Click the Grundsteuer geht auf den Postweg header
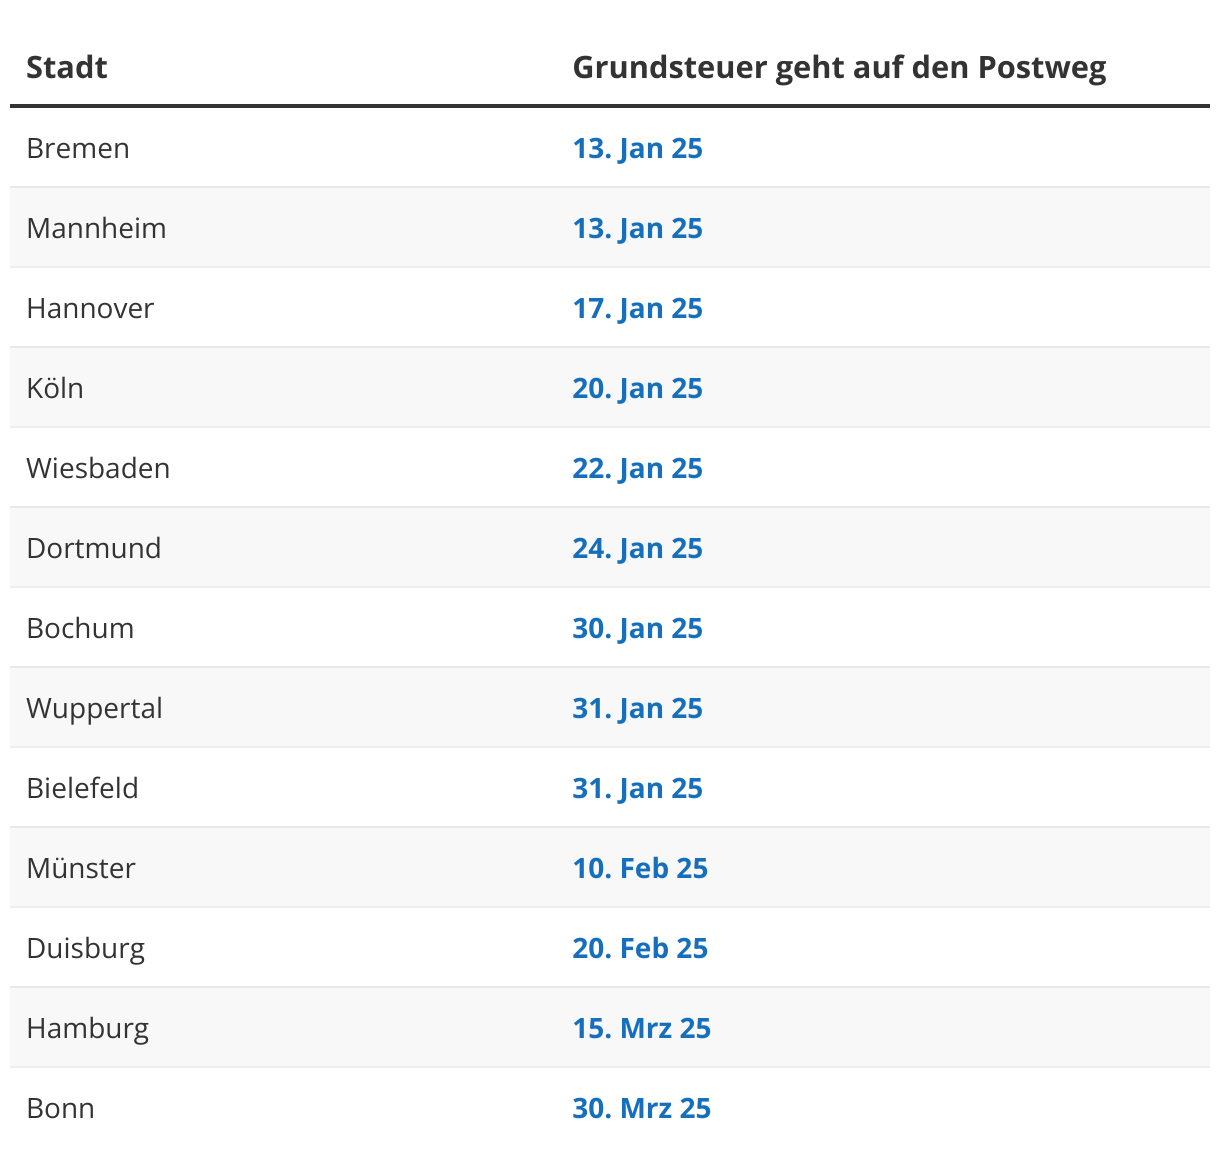Screen dimensions: 1220x1156 [839, 67]
